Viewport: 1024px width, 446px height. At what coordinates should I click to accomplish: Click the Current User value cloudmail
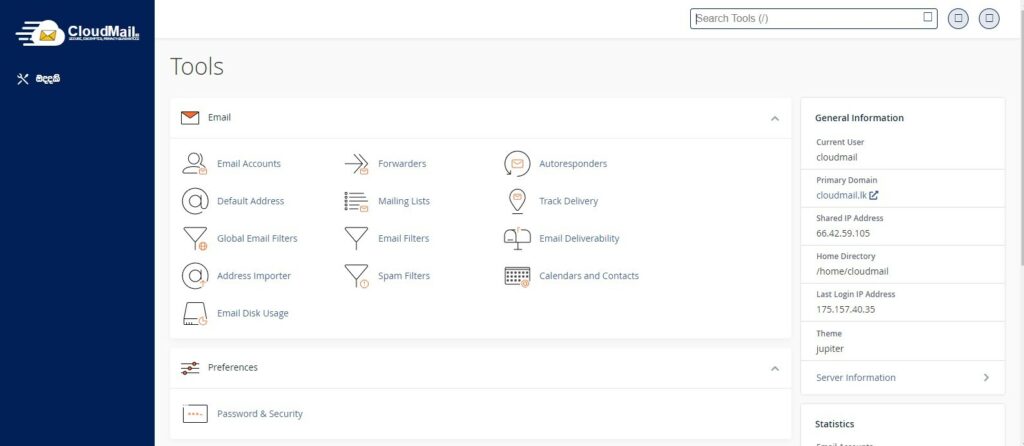[x=837, y=157]
